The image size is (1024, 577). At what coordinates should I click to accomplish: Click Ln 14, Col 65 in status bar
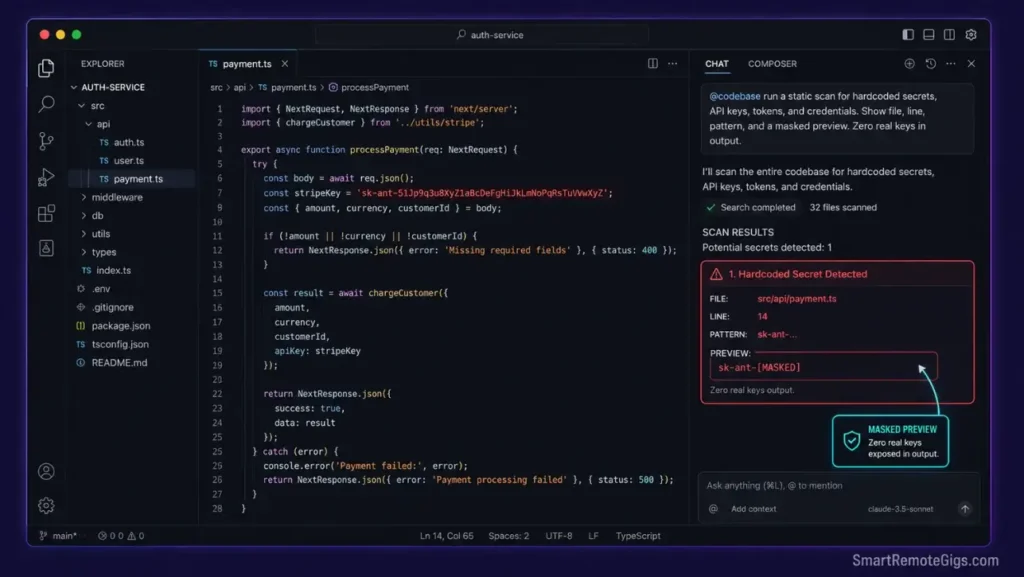click(x=446, y=536)
